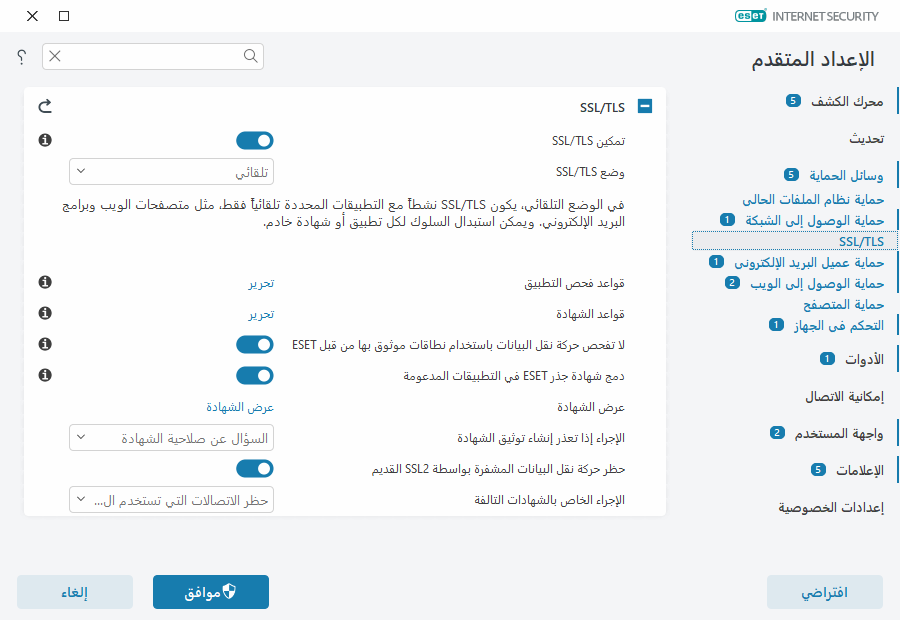Open the السؤال عن صلاحية الشهادة dropdown
900x620 pixels.
click(x=171, y=437)
